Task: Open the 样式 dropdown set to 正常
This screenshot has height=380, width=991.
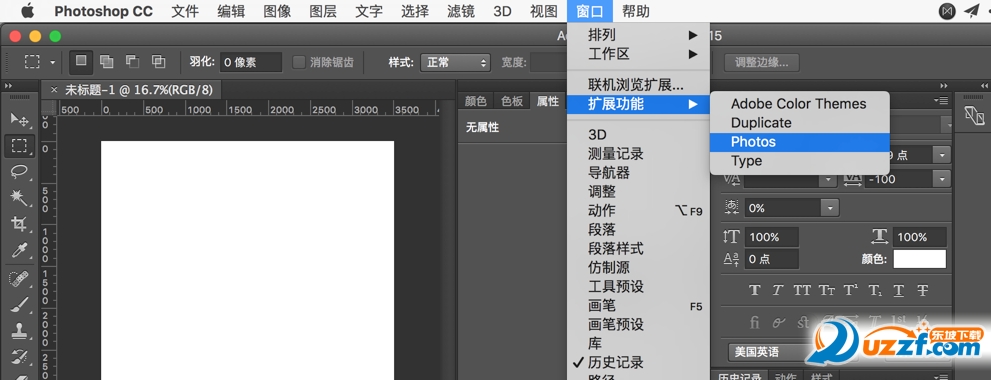Action: click(455, 63)
